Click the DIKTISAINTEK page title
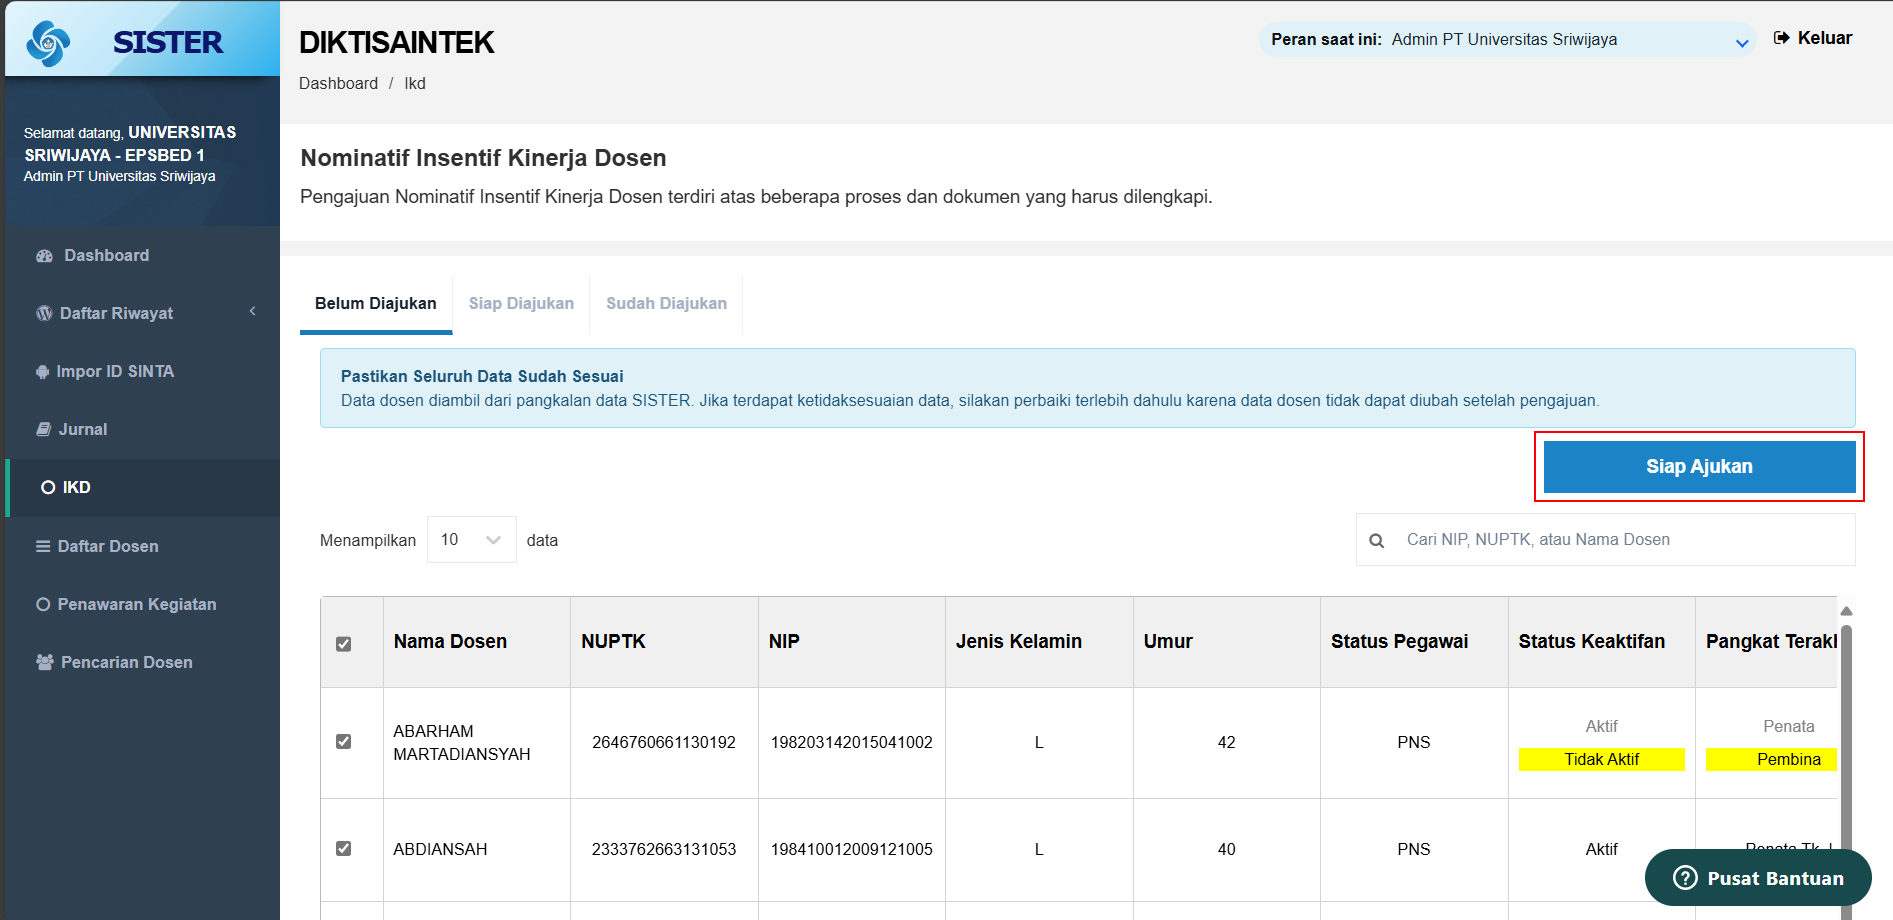Screen dimensions: 1893x920 pos(396,43)
